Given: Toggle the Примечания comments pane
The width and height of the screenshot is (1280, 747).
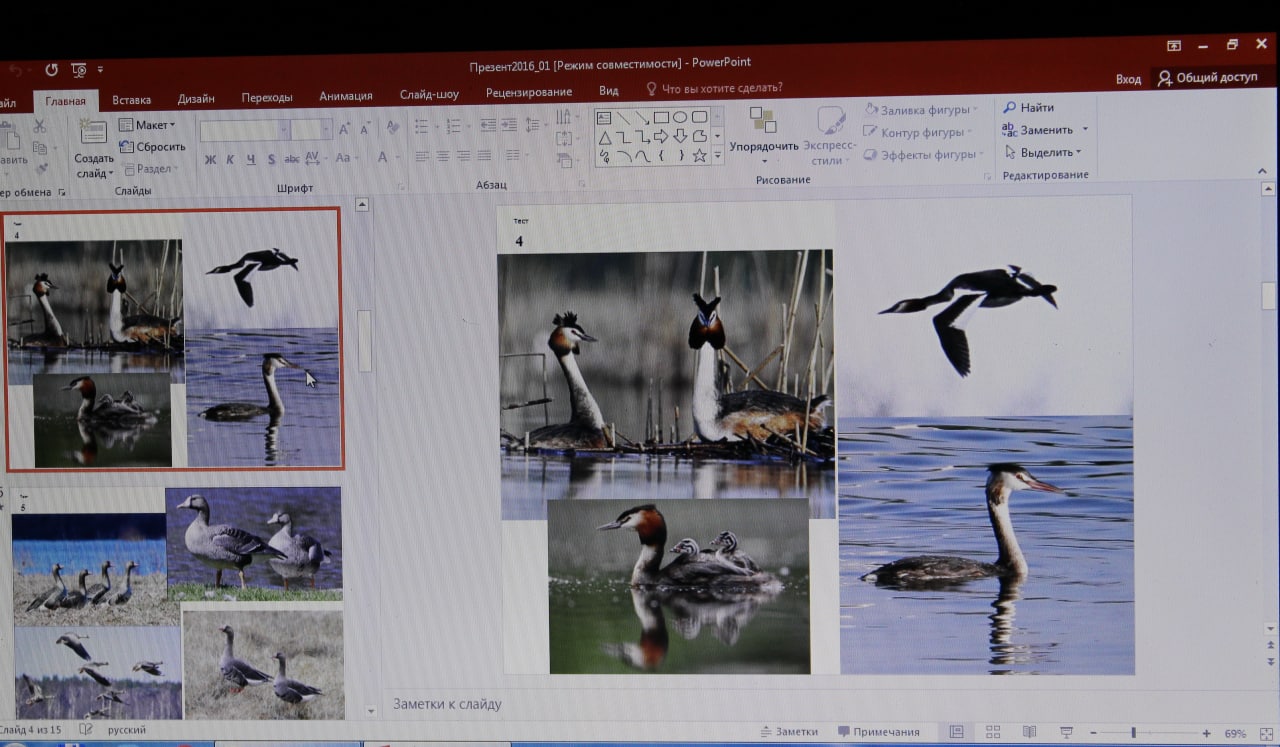Looking at the screenshot, I should pos(878,732).
